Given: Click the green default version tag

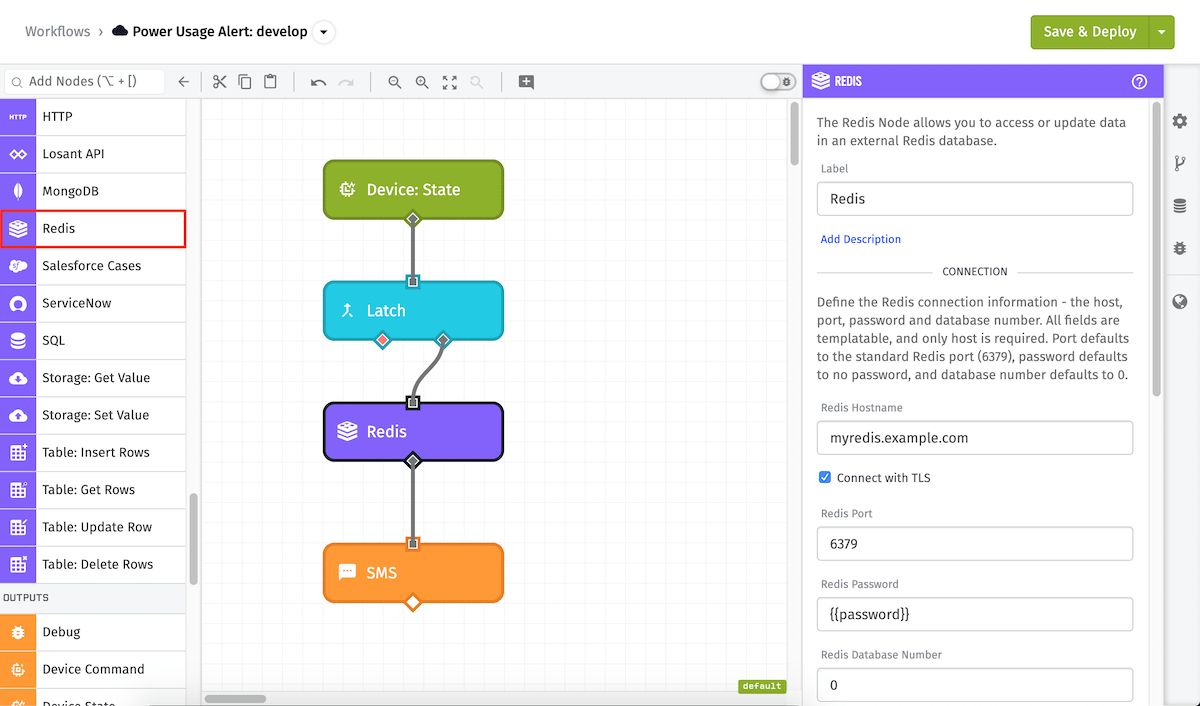Looking at the screenshot, I should (x=762, y=686).
